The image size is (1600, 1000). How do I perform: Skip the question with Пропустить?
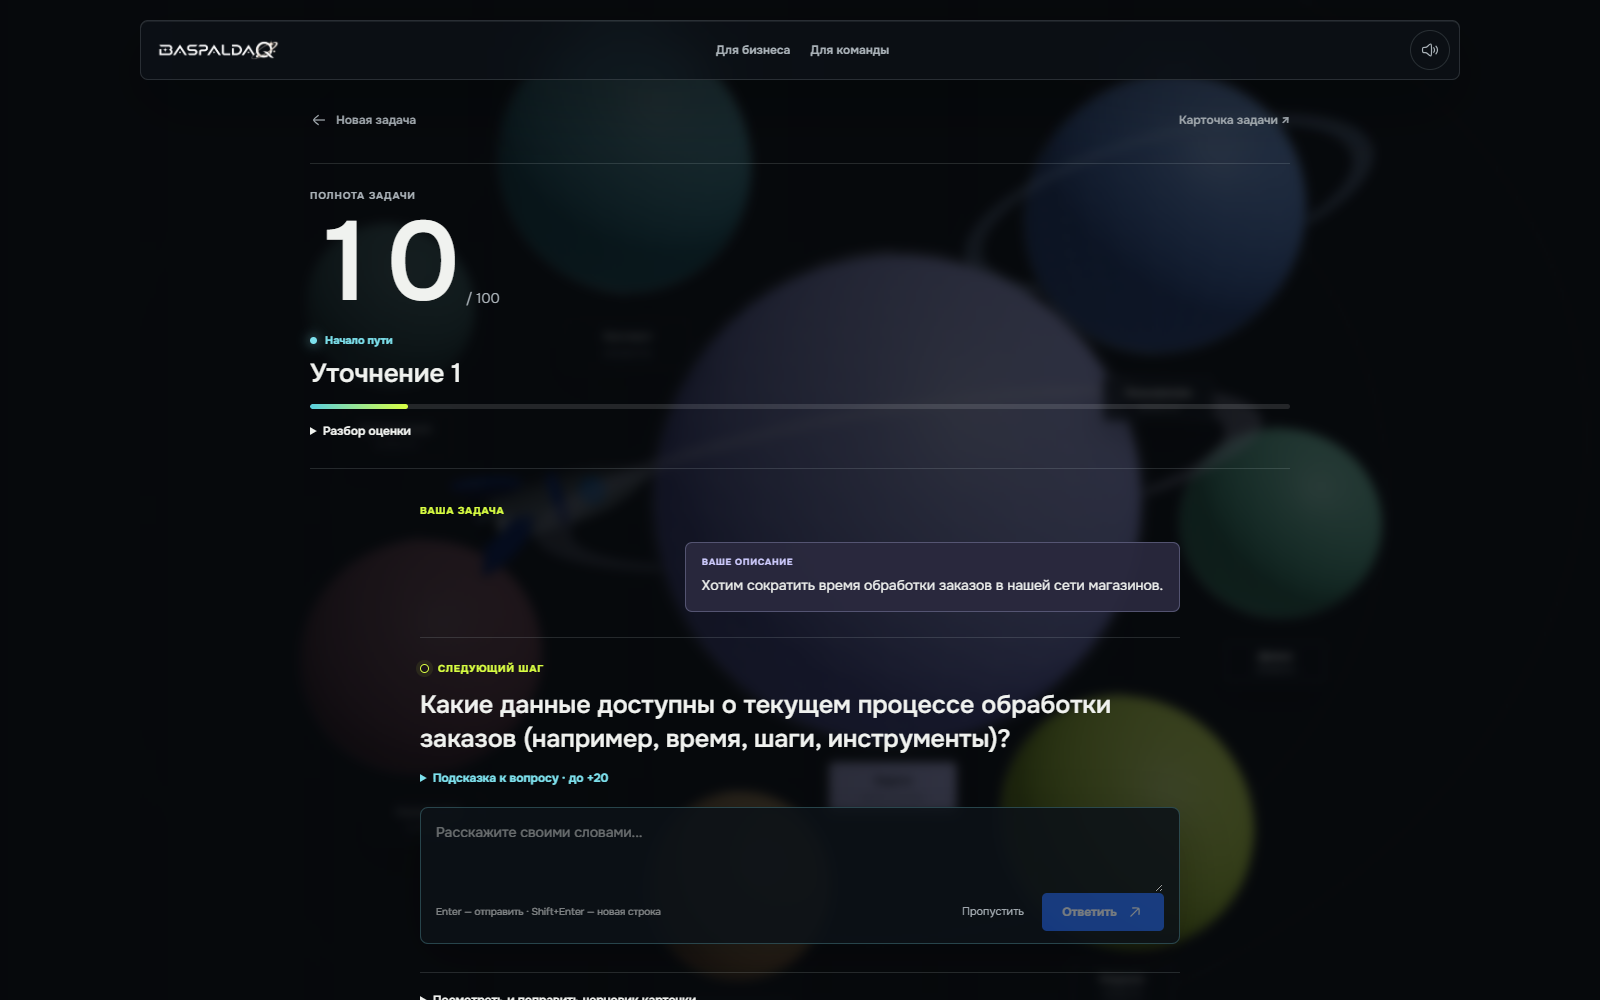(993, 912)
